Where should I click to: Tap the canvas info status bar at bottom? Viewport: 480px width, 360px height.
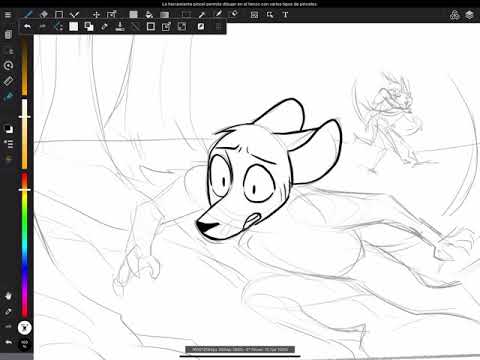click(x=240, y=349)
